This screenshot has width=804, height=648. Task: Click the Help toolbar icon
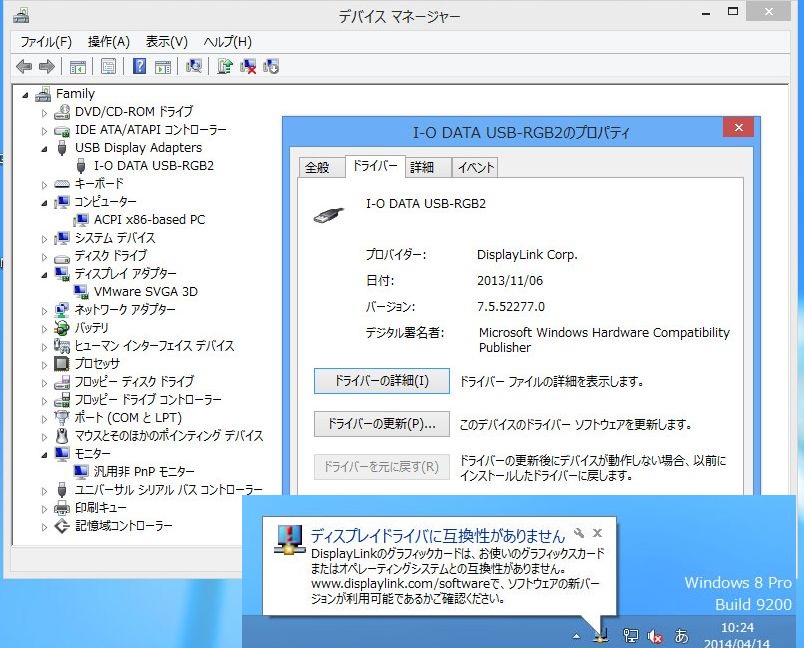(139, 67)
